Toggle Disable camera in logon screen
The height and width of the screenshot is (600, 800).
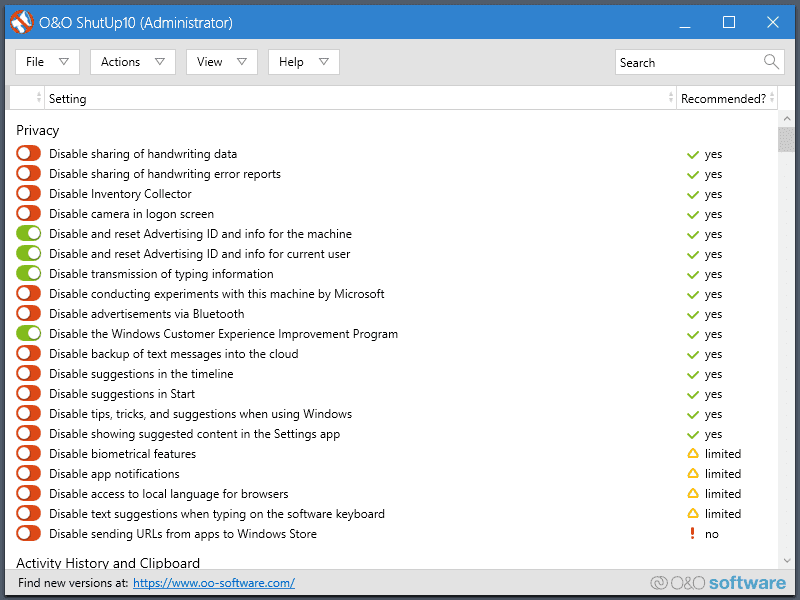point(28,213)
